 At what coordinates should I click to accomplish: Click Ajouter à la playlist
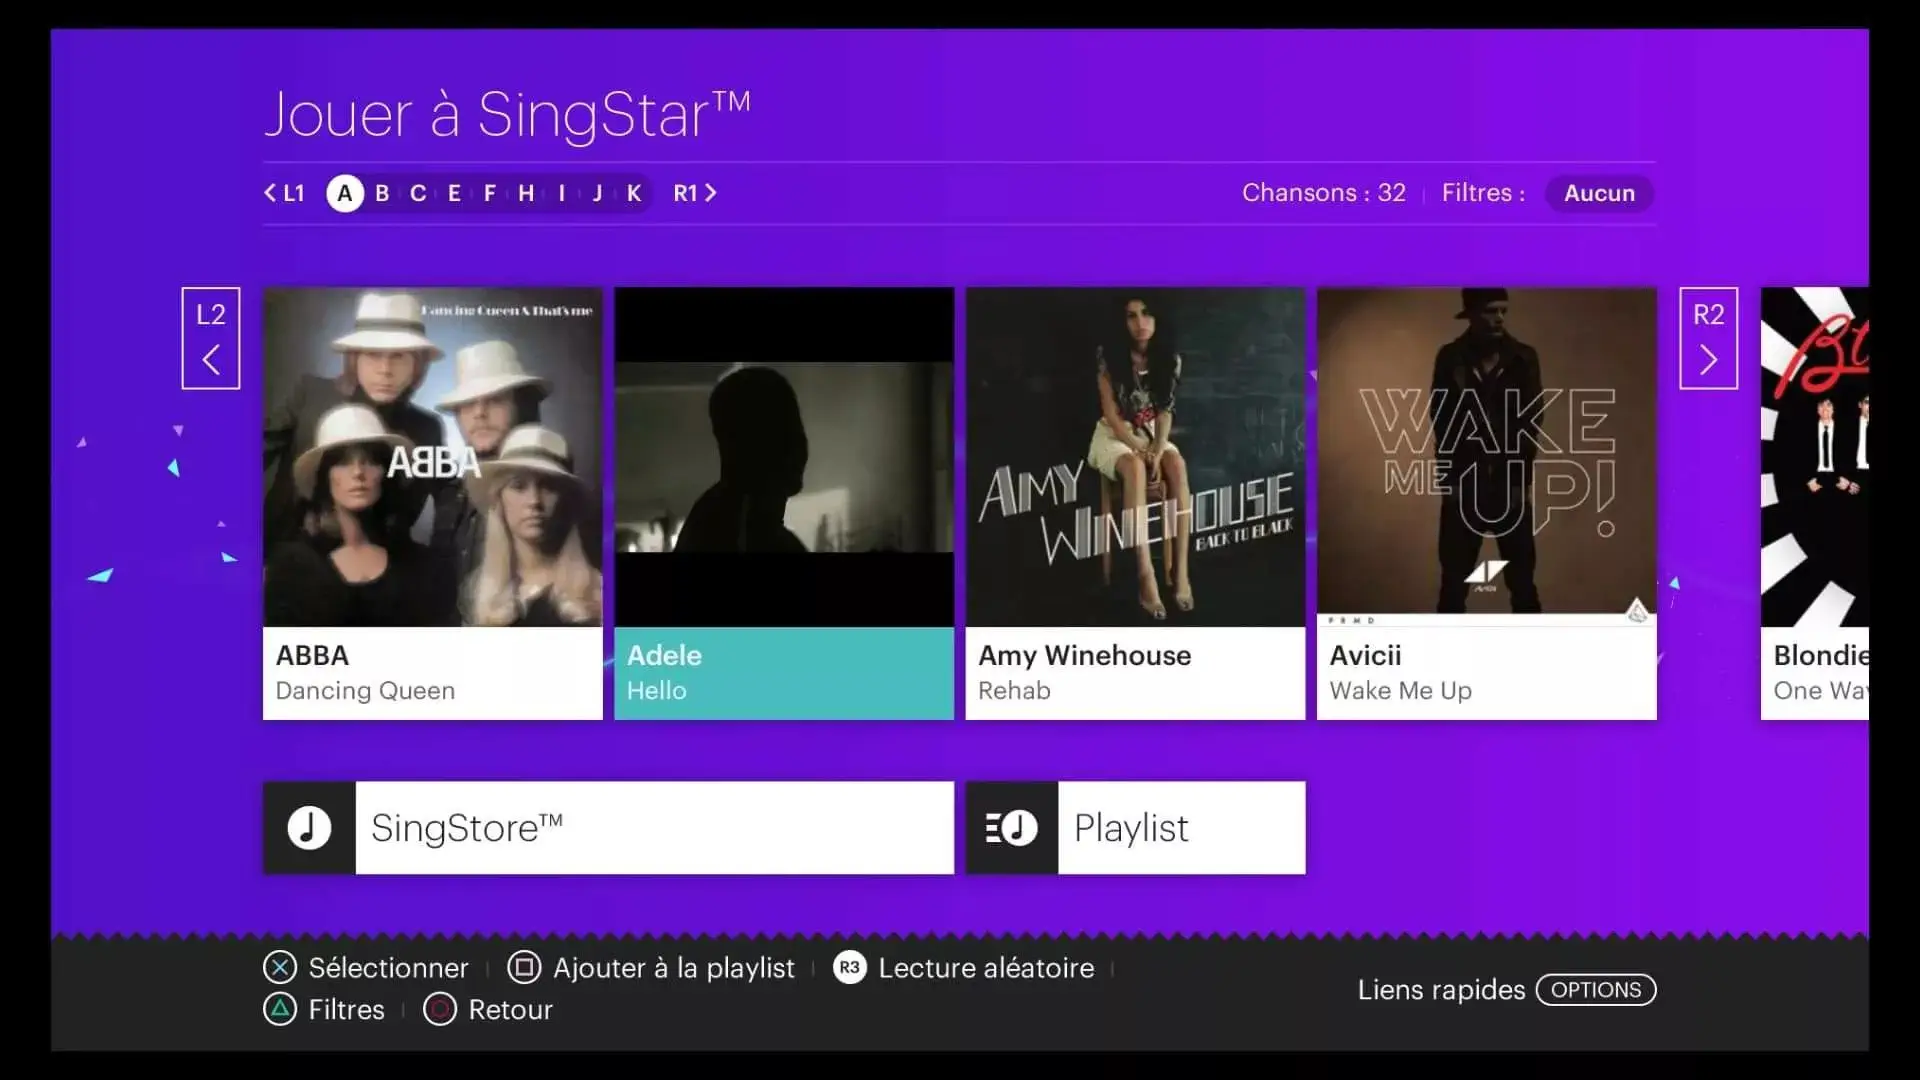tap(674, 968)
